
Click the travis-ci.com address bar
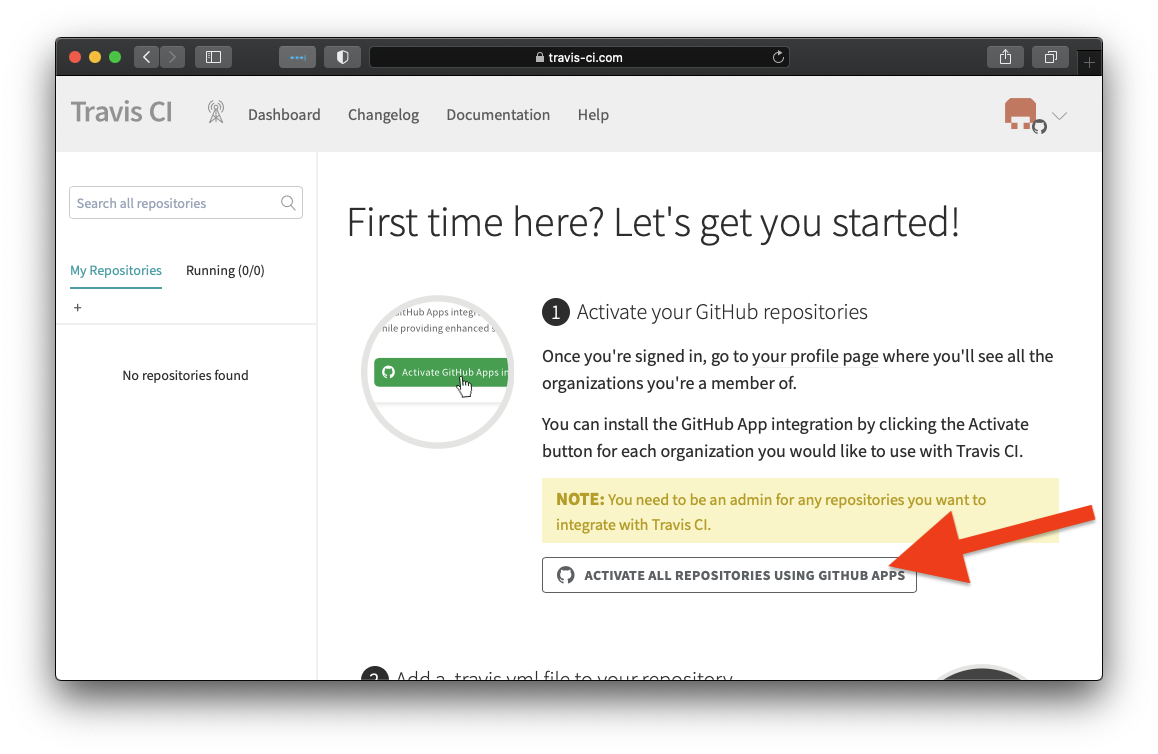[x=579, y=57]
